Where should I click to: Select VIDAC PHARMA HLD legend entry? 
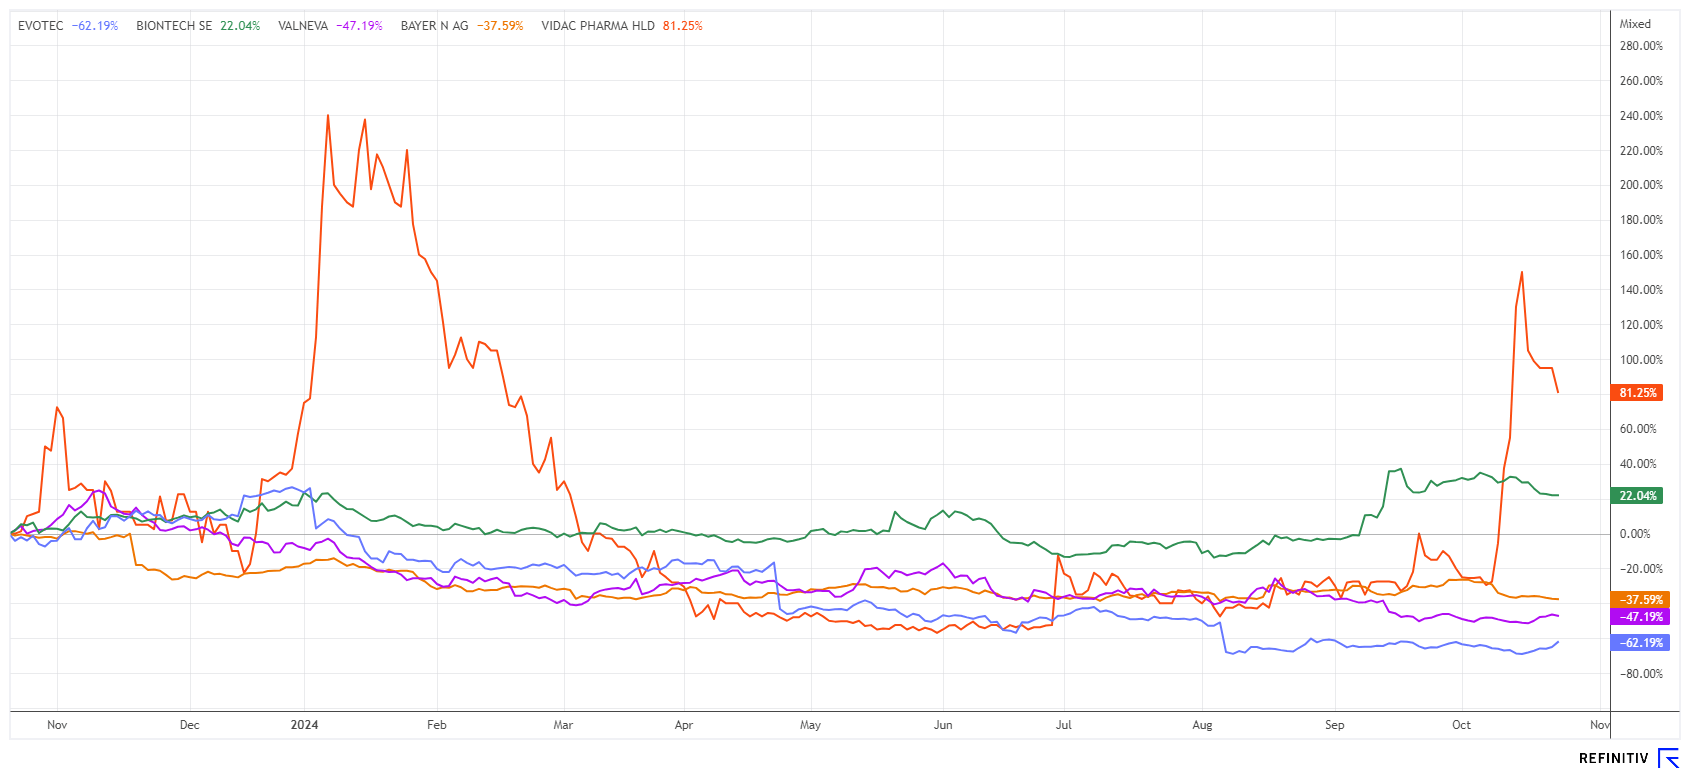(597, 26)
